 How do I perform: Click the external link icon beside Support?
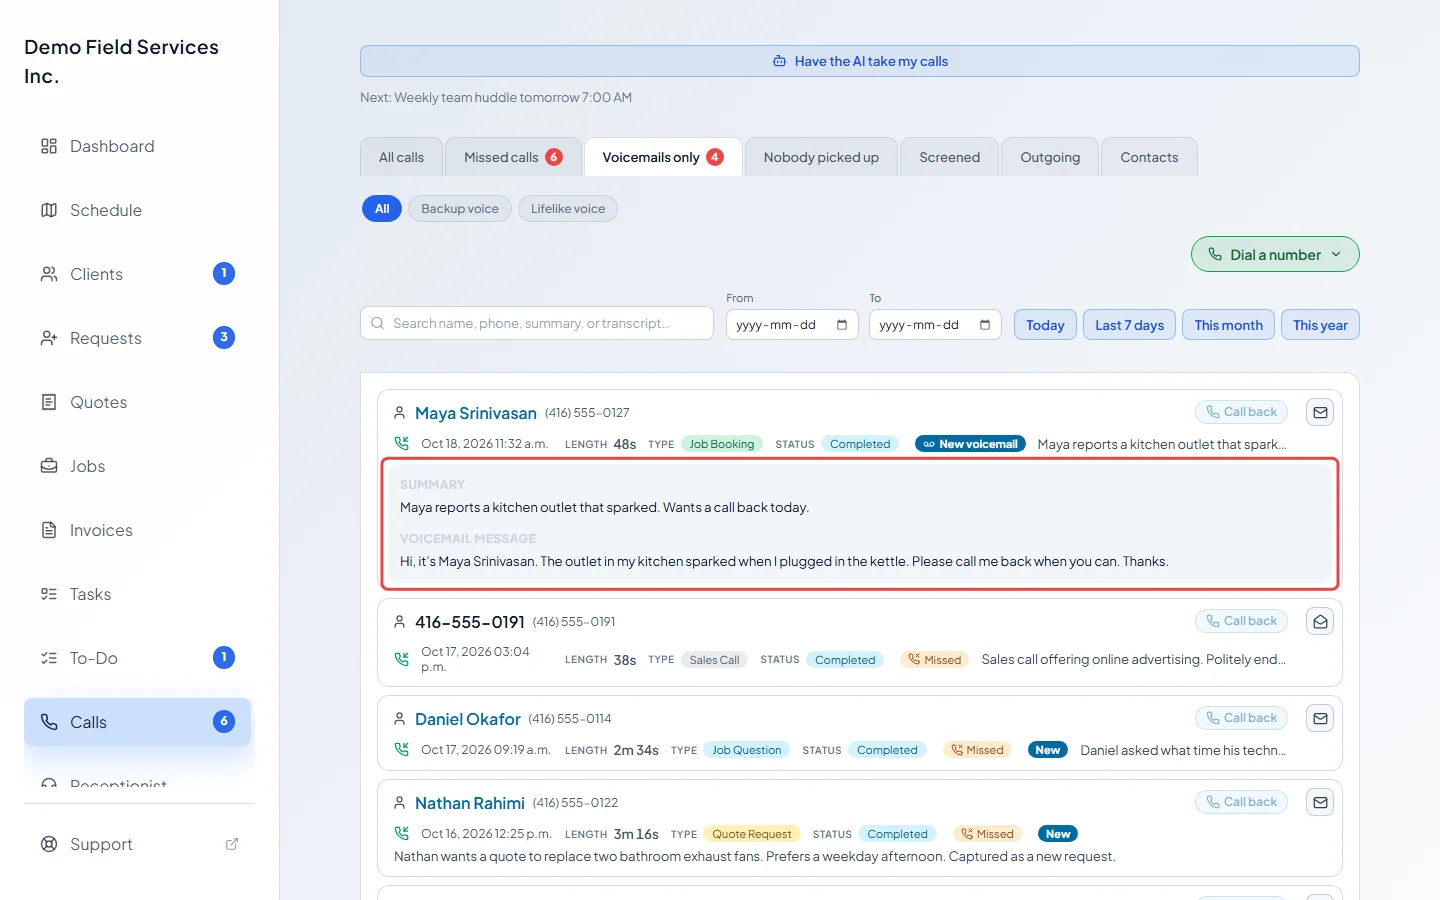[232, 844]
